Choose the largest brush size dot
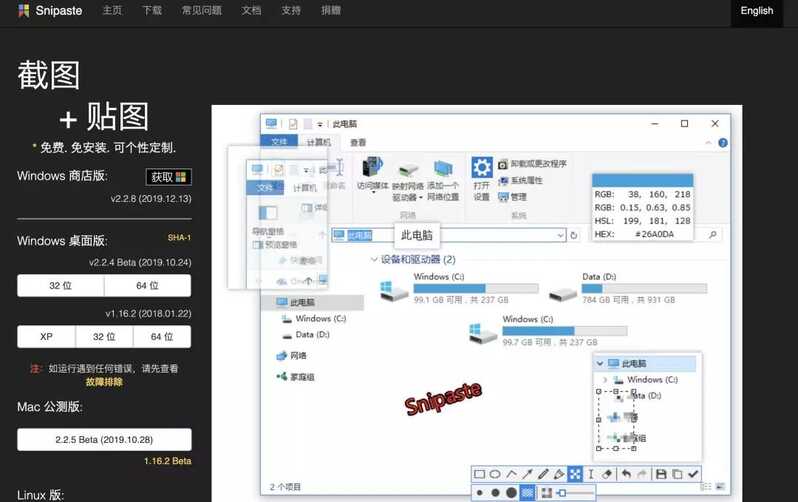Viewport: 798px width, 502px height. click(511, 493)
